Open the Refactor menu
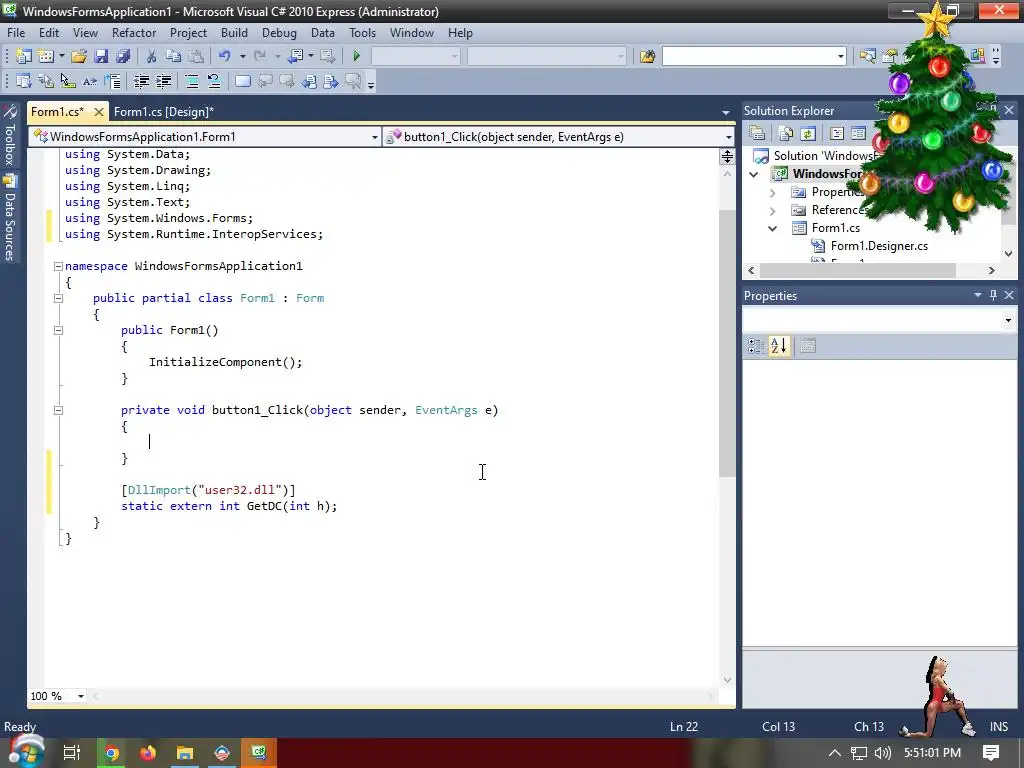 pyautogui.click(x=133, y=33)
